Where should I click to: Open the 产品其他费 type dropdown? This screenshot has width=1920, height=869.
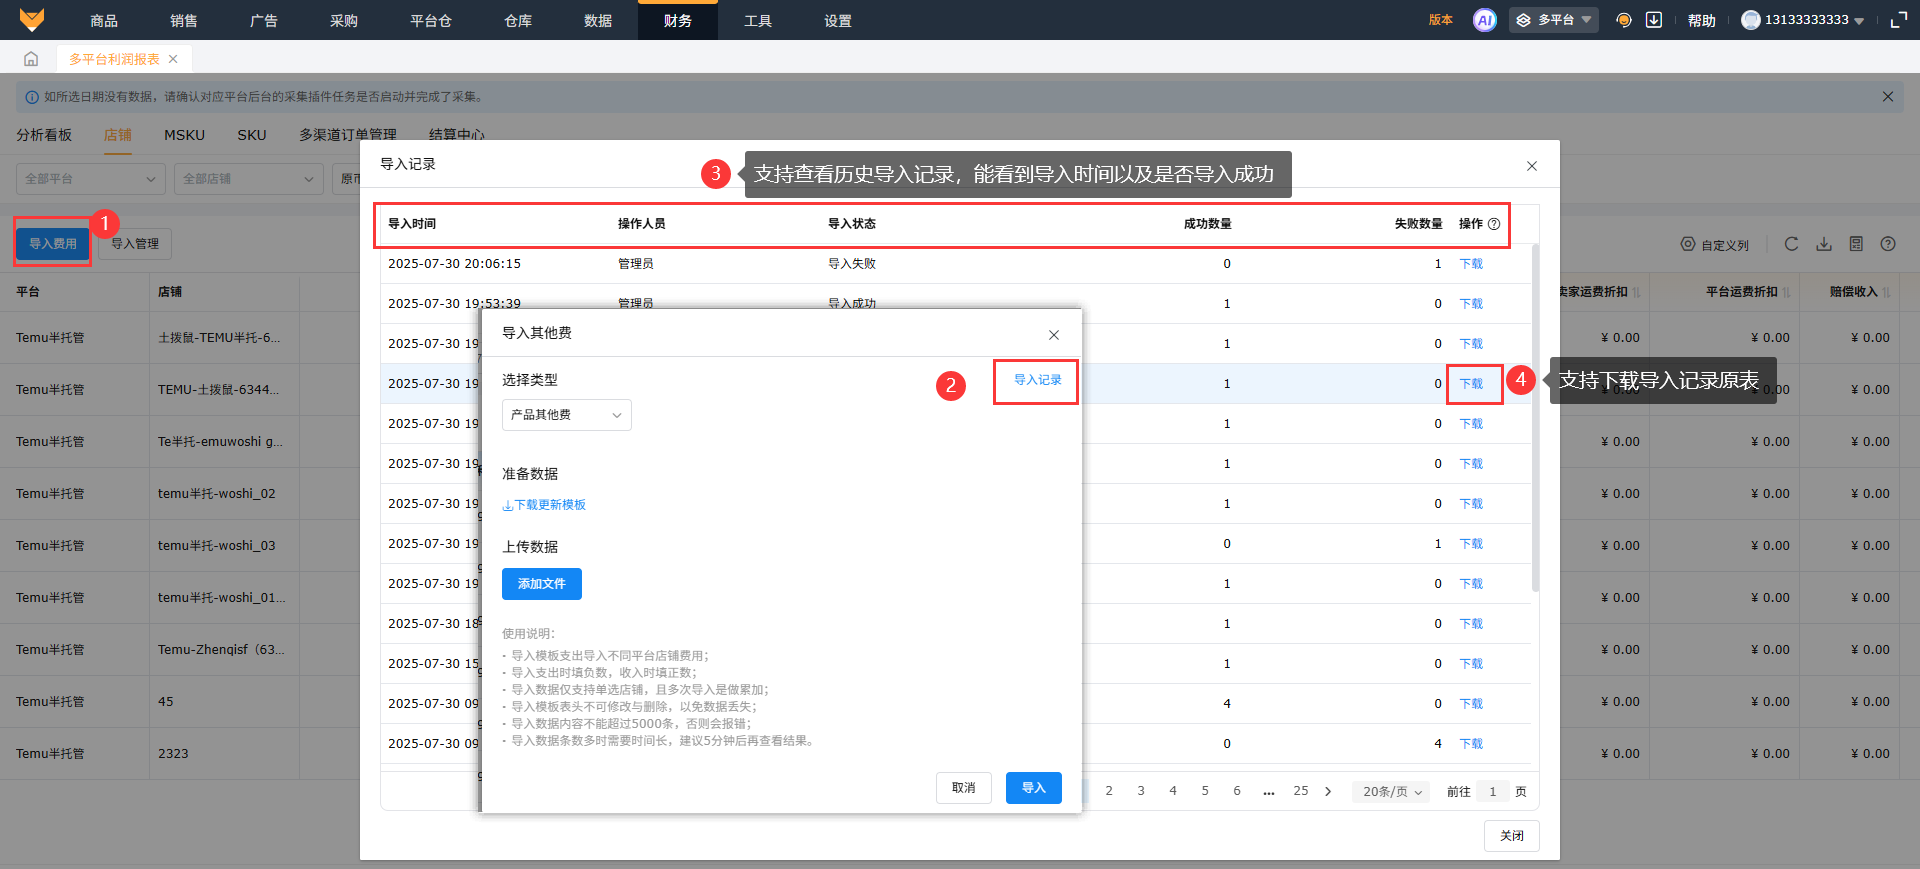(x=566, y=415)
